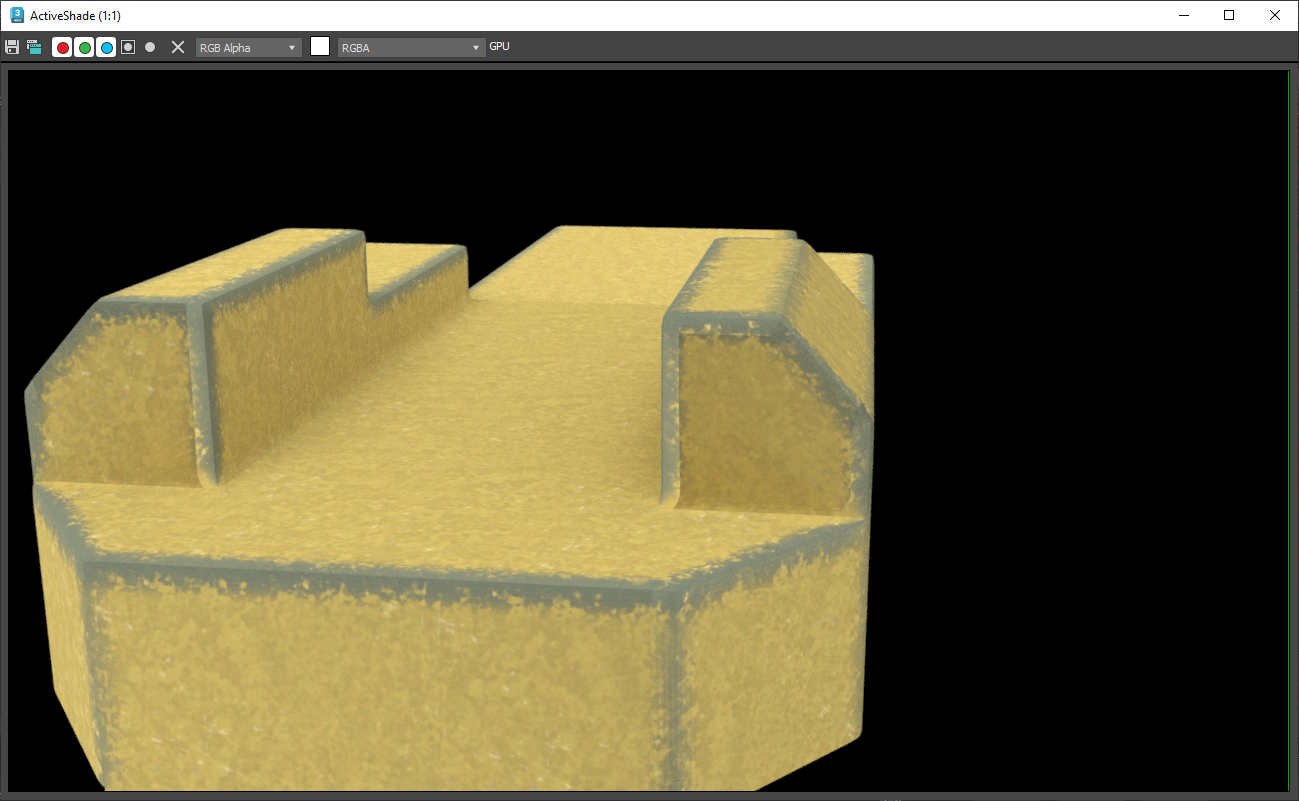Close the ActiveShade window
Viewport: 1299px width, 801px height.
tap(1275, 15)
